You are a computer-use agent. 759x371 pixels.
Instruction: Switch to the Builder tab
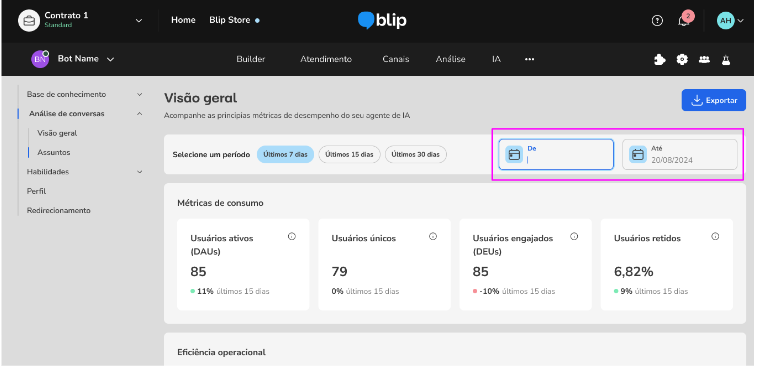(251, 59)
